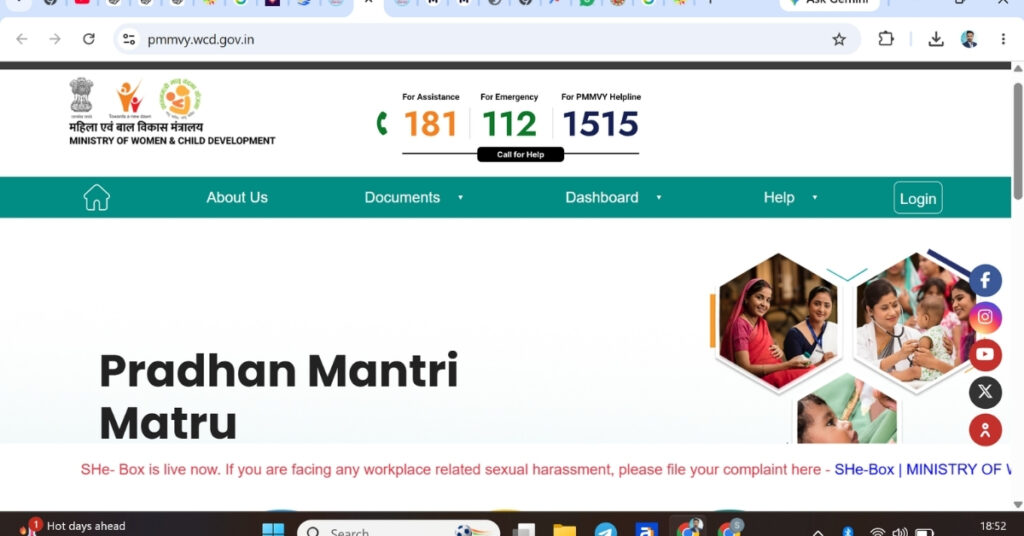The width and height of the screenshot is (1024, 536).
Task: Click the Bluetooth tray icon
Action: (x=848, y=532)
